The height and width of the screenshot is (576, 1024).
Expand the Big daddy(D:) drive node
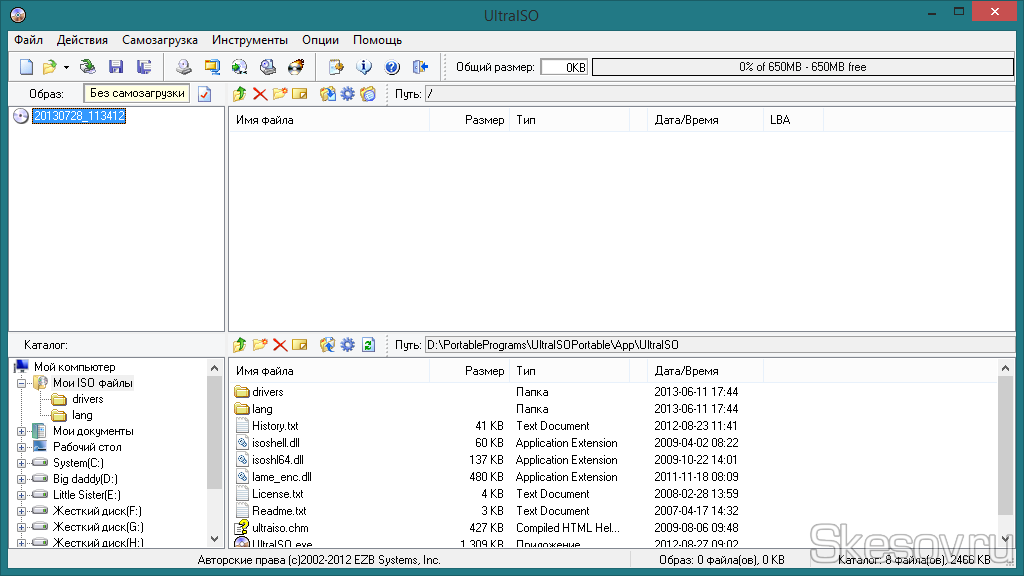point(21,479)
